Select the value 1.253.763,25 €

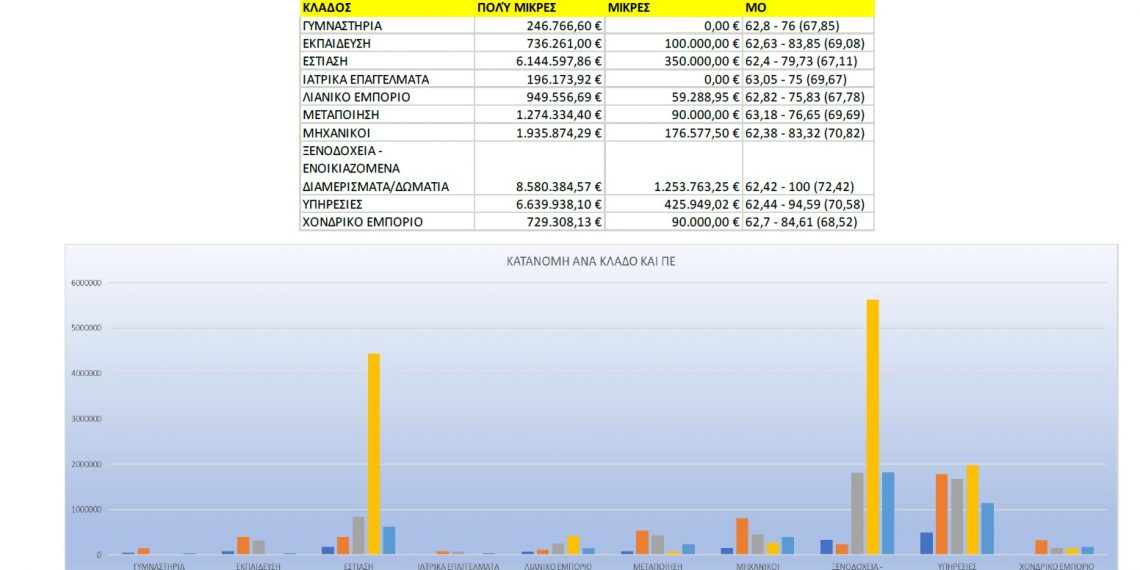pos(697,186)
